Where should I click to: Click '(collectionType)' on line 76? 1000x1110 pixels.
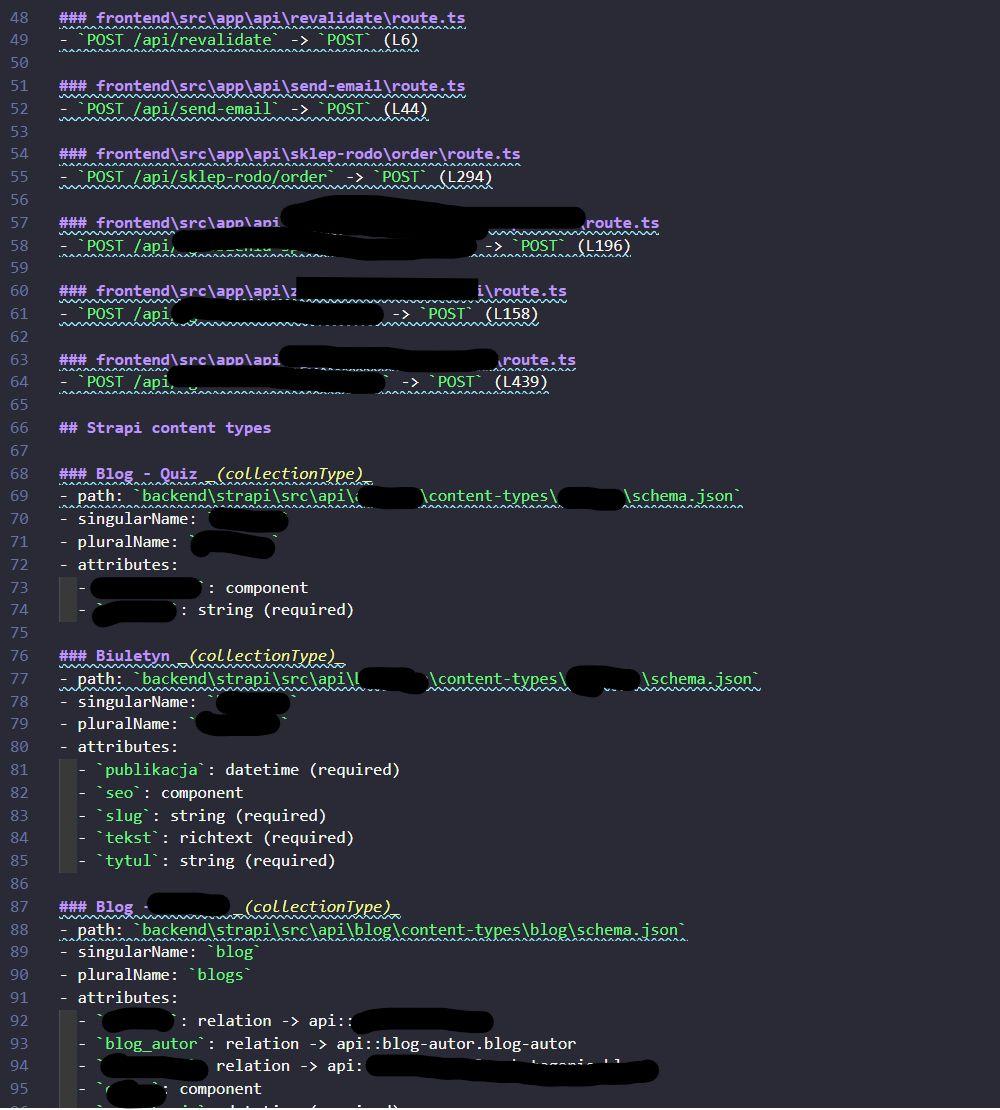point(262,656)
